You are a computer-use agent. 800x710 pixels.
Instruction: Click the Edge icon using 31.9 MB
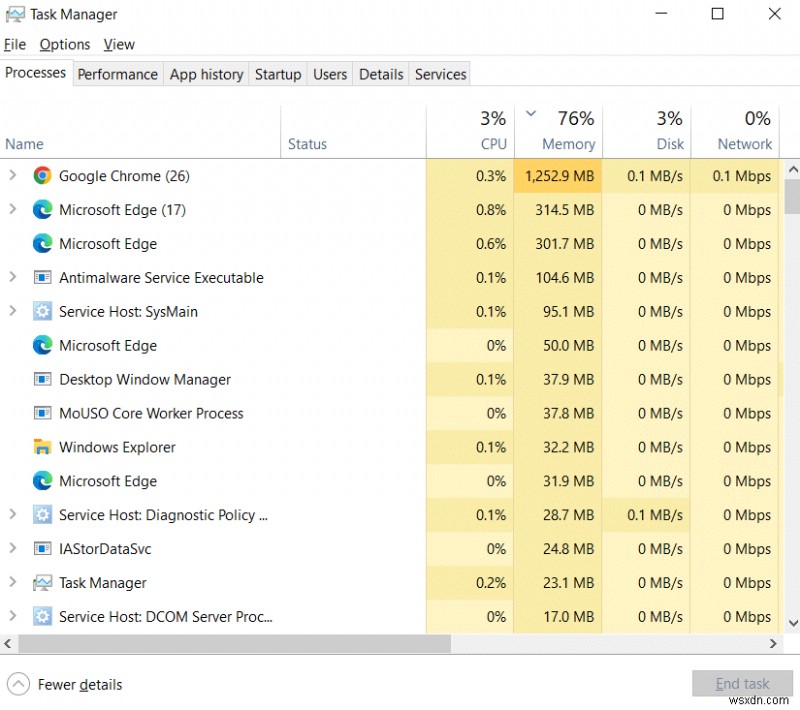pyautogui.click(x=42, y=481)
